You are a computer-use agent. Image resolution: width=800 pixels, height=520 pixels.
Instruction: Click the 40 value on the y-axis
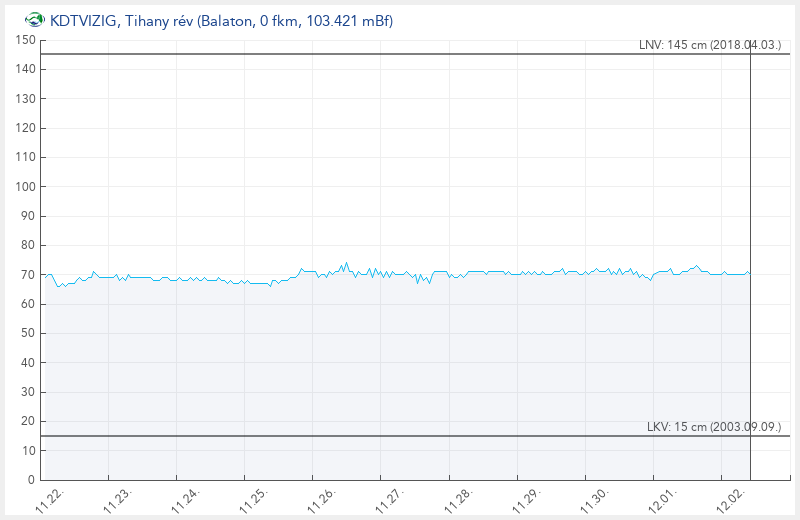(x=29, y=363)
